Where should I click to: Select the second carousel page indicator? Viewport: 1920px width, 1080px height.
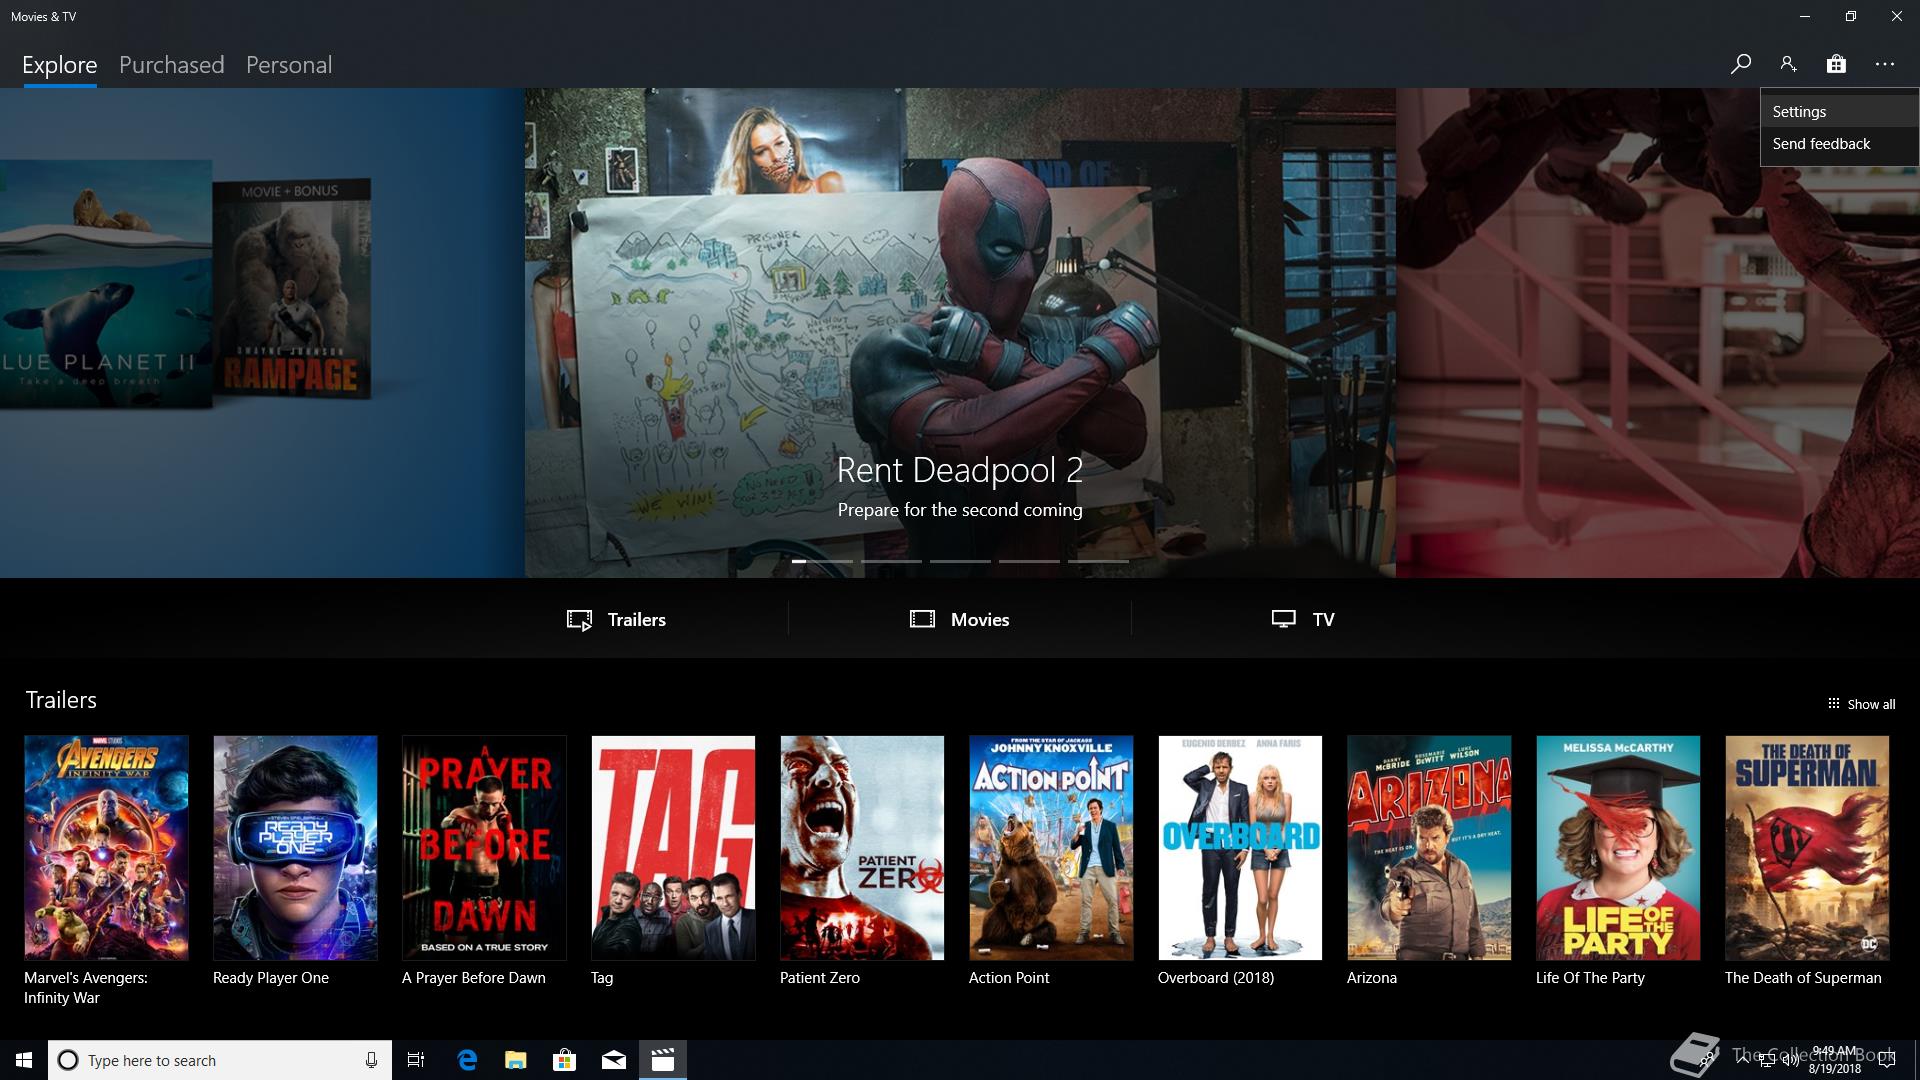point(891,561)
